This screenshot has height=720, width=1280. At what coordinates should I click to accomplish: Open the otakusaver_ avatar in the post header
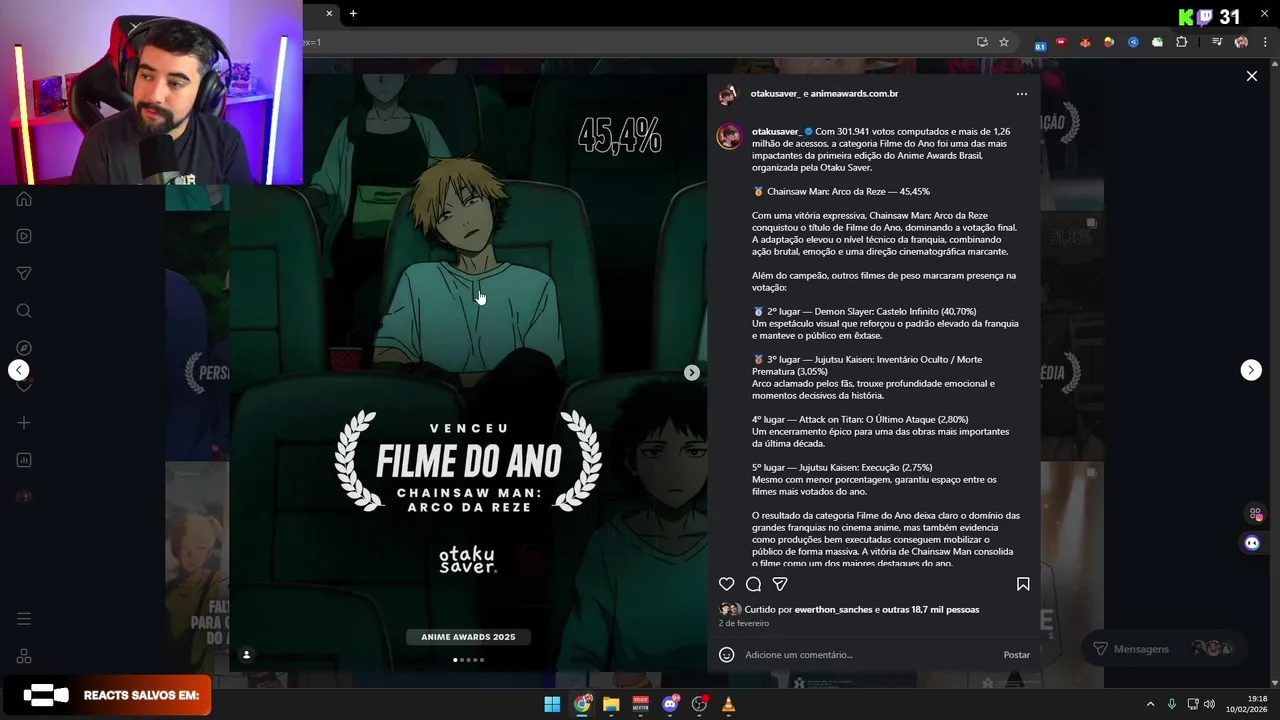[728, 95]
